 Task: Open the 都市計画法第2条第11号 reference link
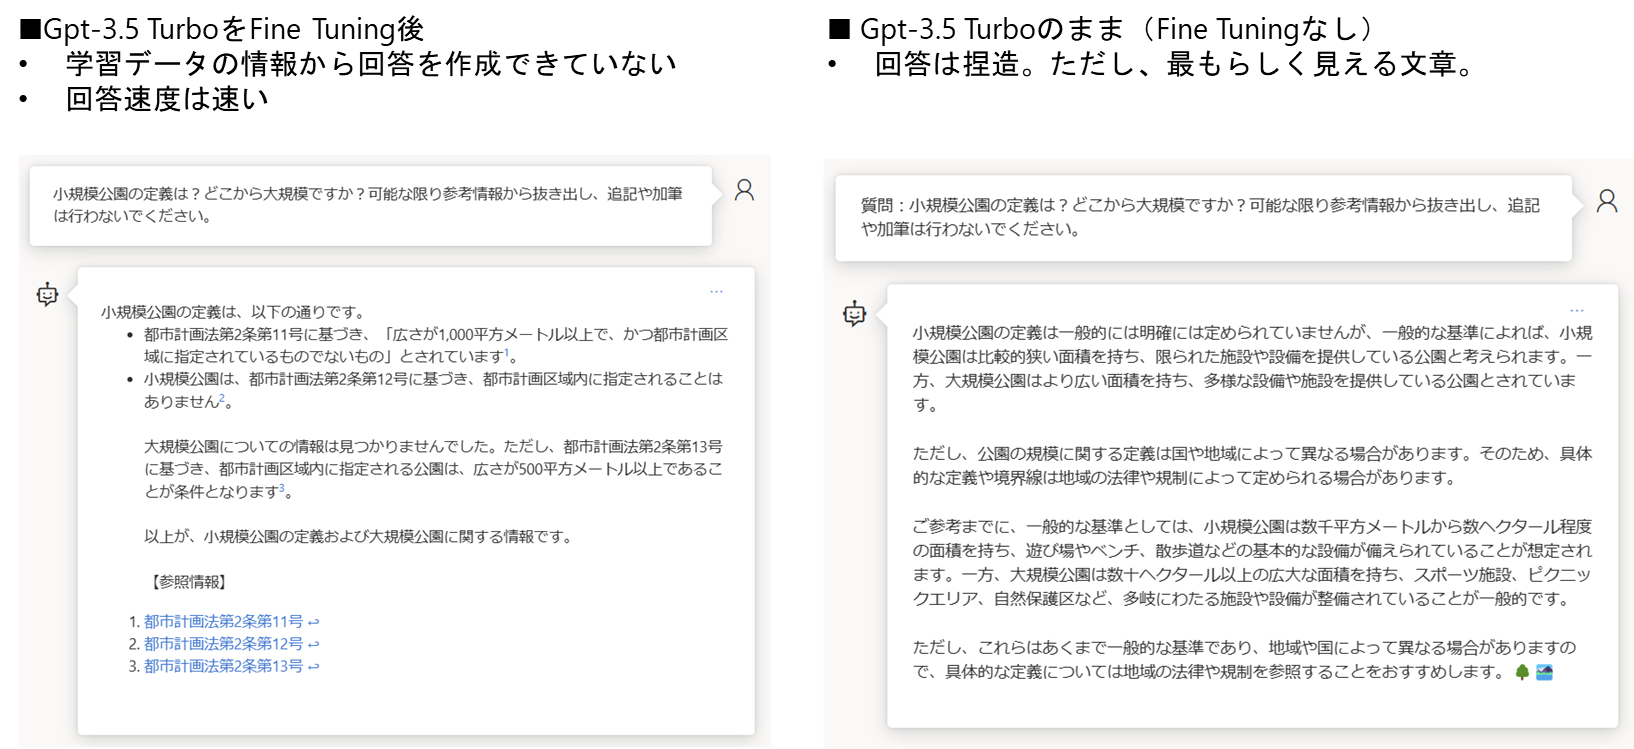(x=223, y=622)
